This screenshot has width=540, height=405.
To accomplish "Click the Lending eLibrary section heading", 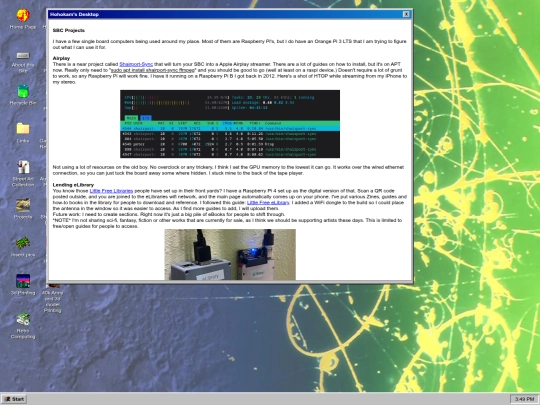I will (73, 185).
